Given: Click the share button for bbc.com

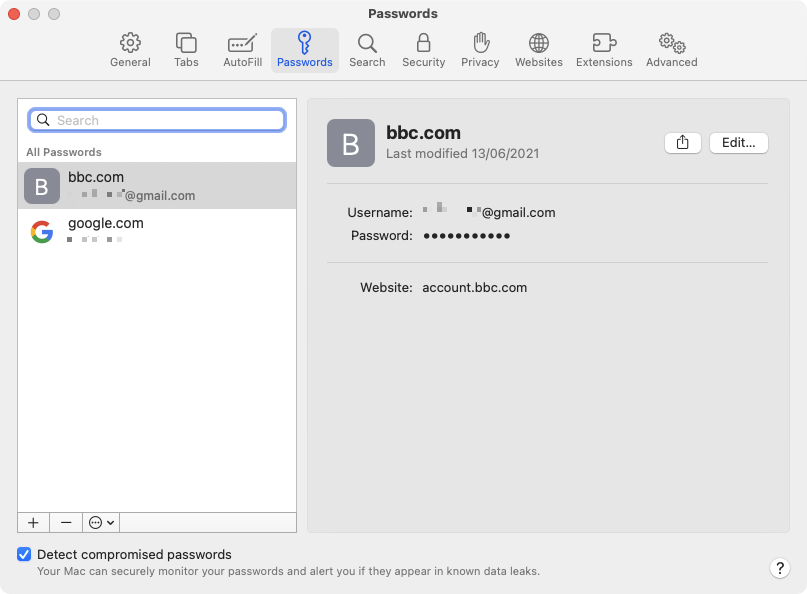Looking at the screenshot, I should (x=682, y=143).
